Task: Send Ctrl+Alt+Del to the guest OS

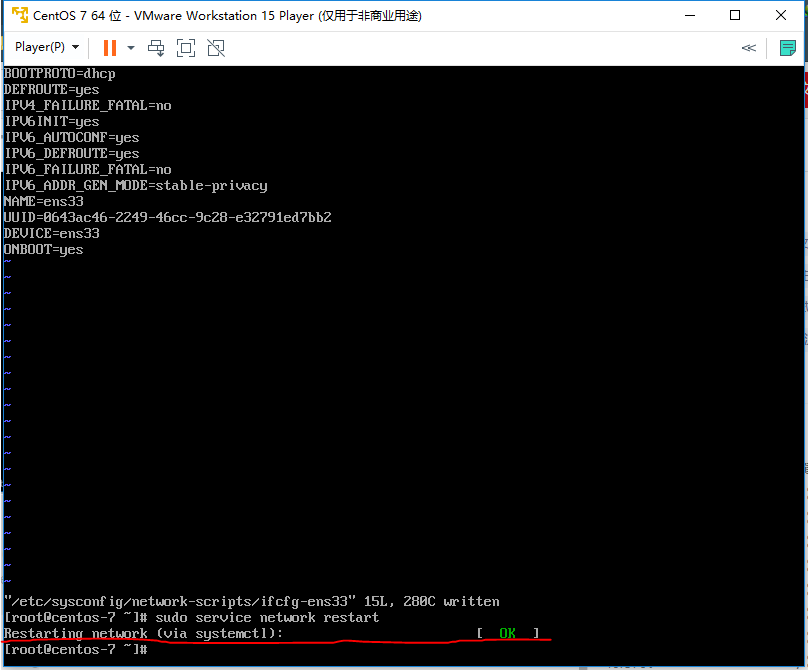Action: (x=157, y=47)
